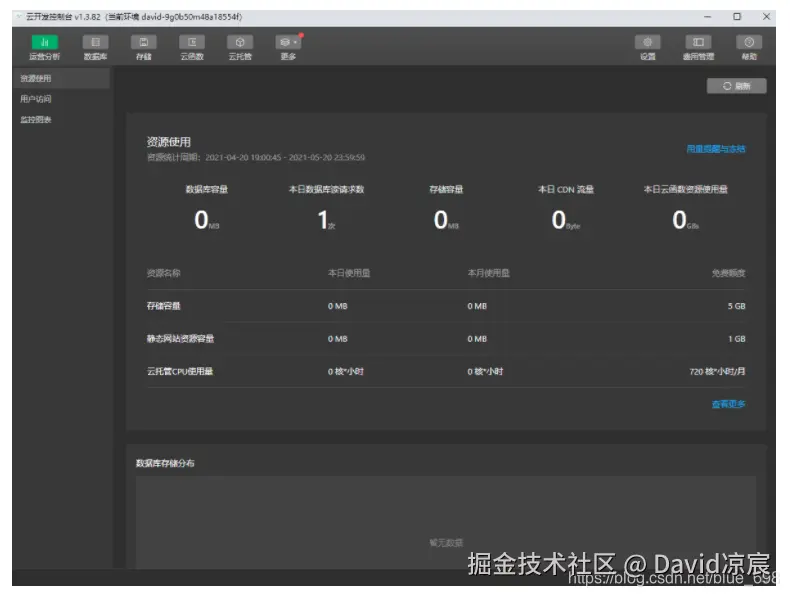Click 本日使用量 0 核*小时 in 云托管CPU使用量 row
This screenshot has height=597, width=790.
[x=346, y=371]
